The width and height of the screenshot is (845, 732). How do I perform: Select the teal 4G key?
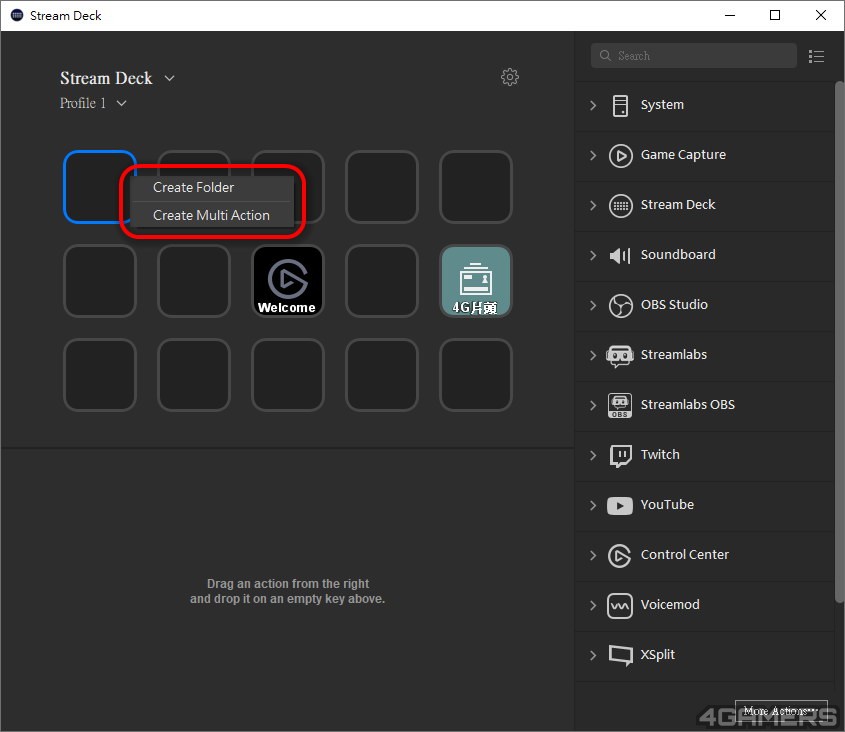475,281
